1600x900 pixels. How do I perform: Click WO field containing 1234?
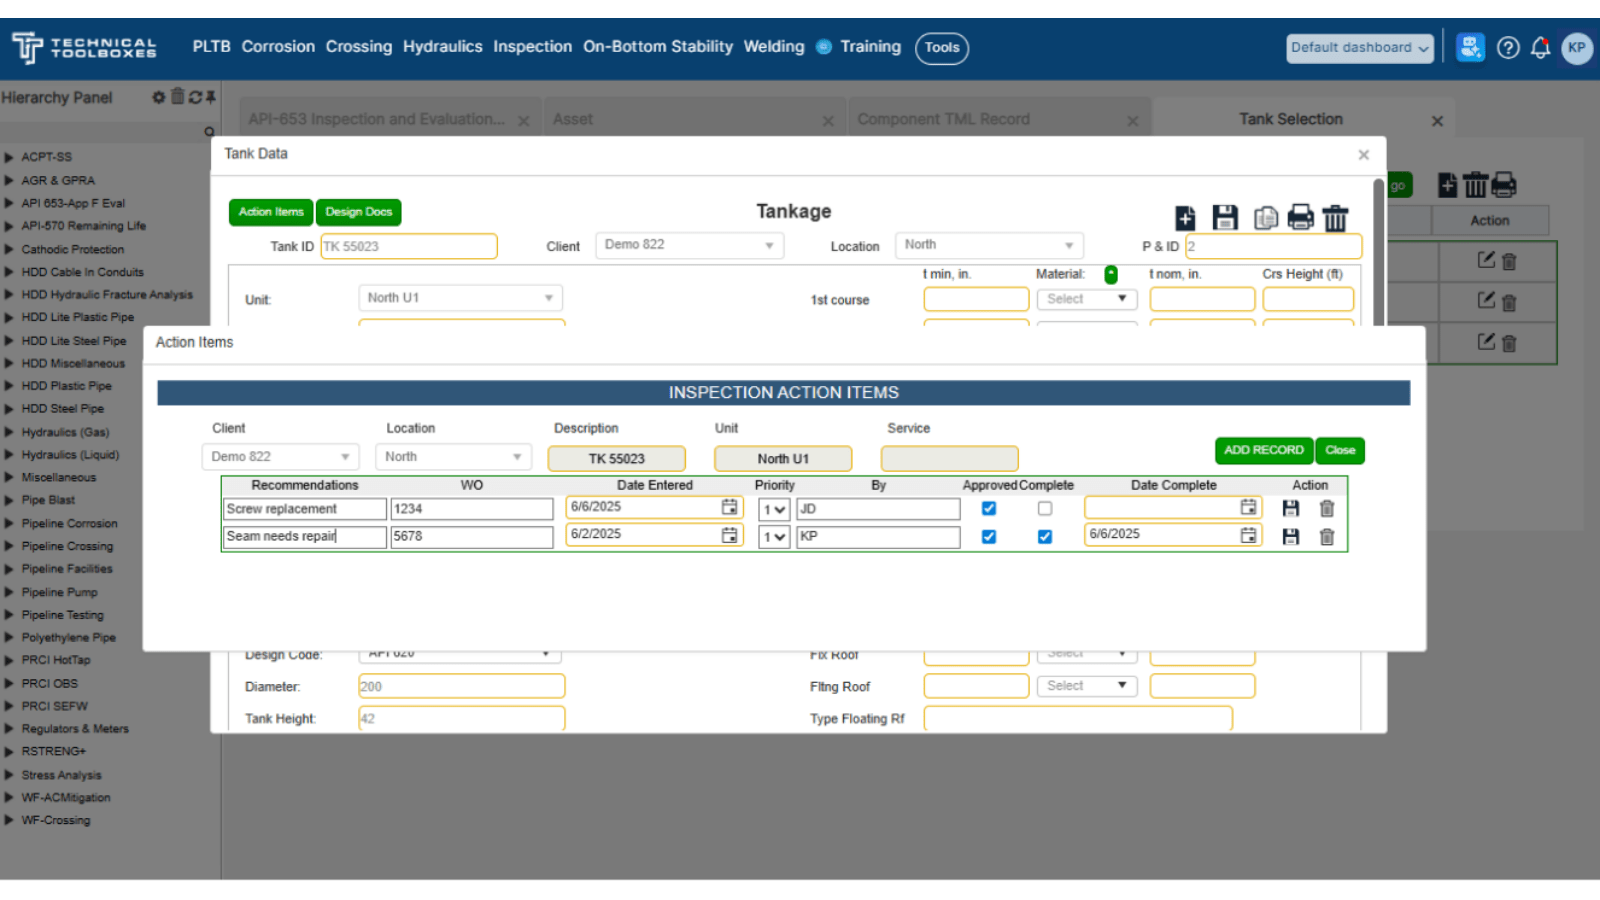coord(471,509)
